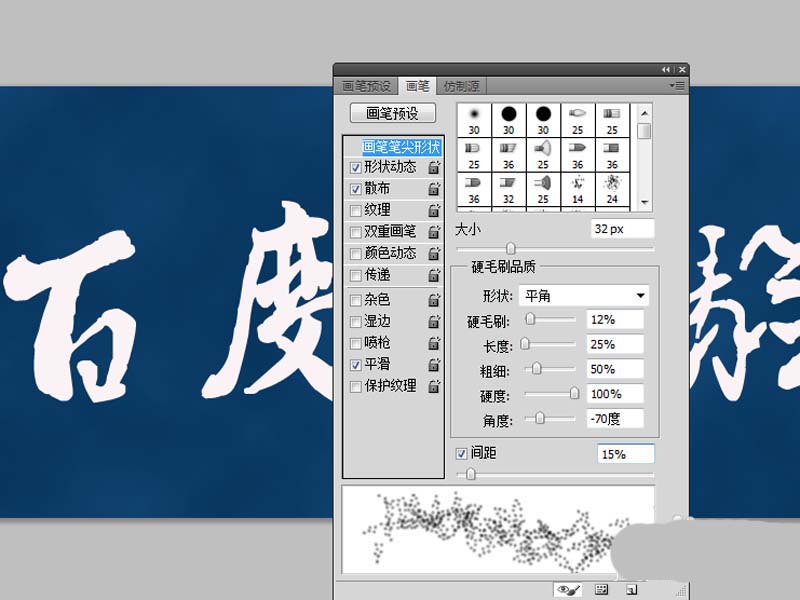Enable the 纹理 checkbox
Image resolution: width=800 pixels, height=600 pixels.
356,210
